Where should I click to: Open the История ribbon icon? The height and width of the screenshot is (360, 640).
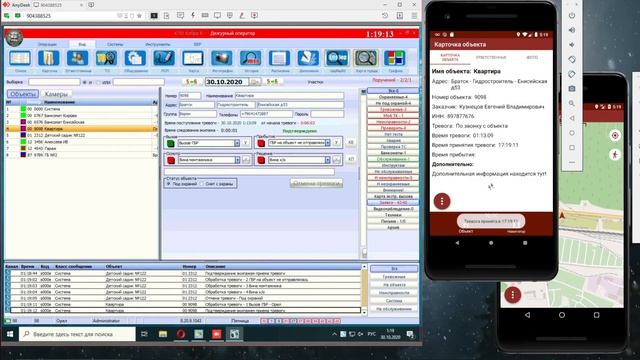(x=251, y=58)
